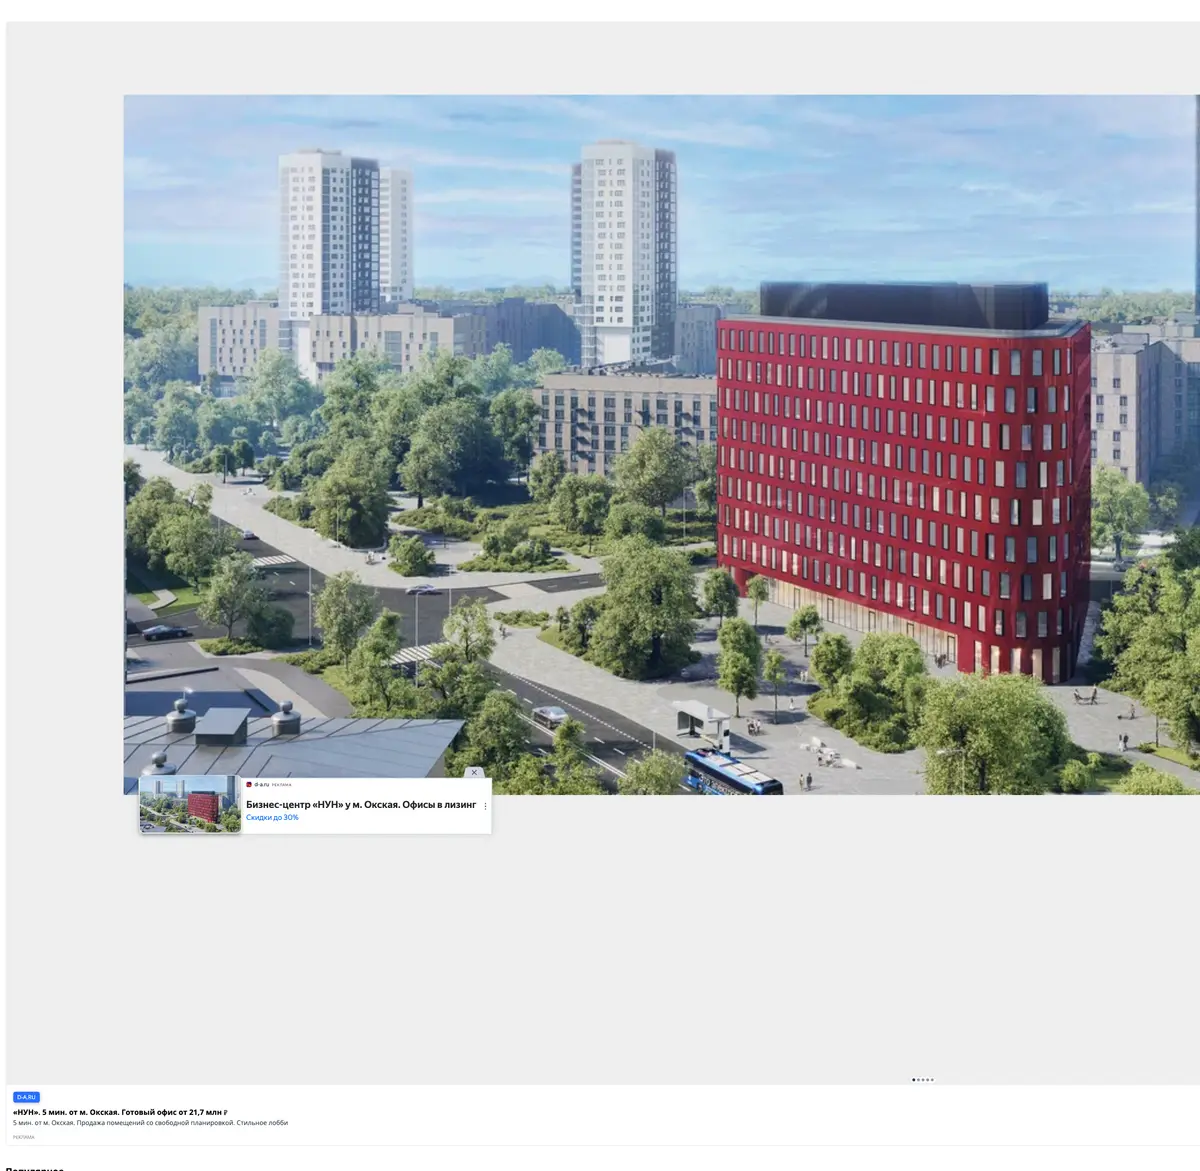Screen dimensions: 1200x1171
Task: Select the first carousel indicator dot
Action: click(x=914, y=1080)
